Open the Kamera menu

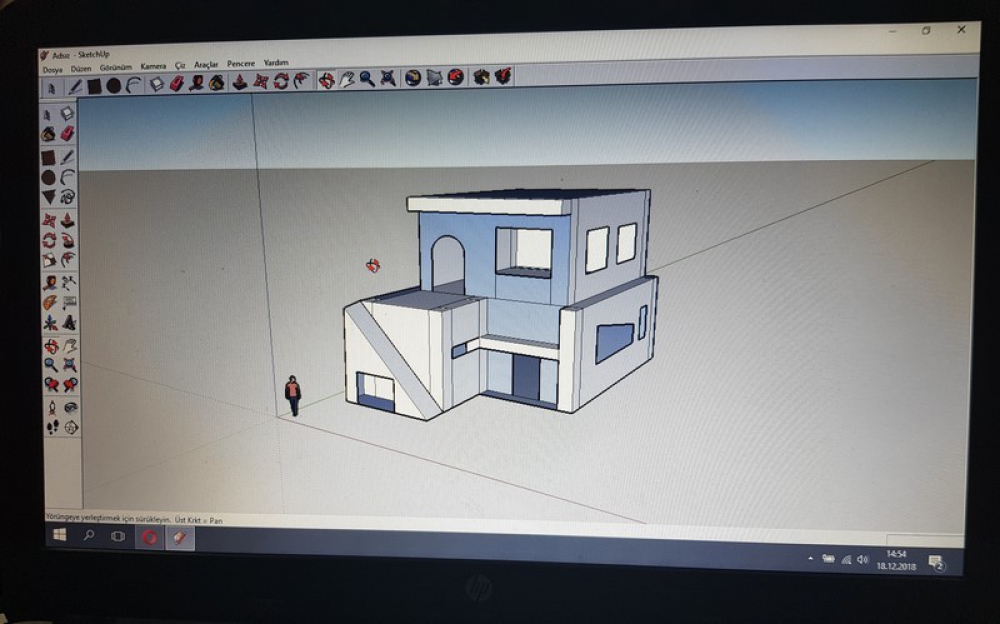click(x=153, y=66)
